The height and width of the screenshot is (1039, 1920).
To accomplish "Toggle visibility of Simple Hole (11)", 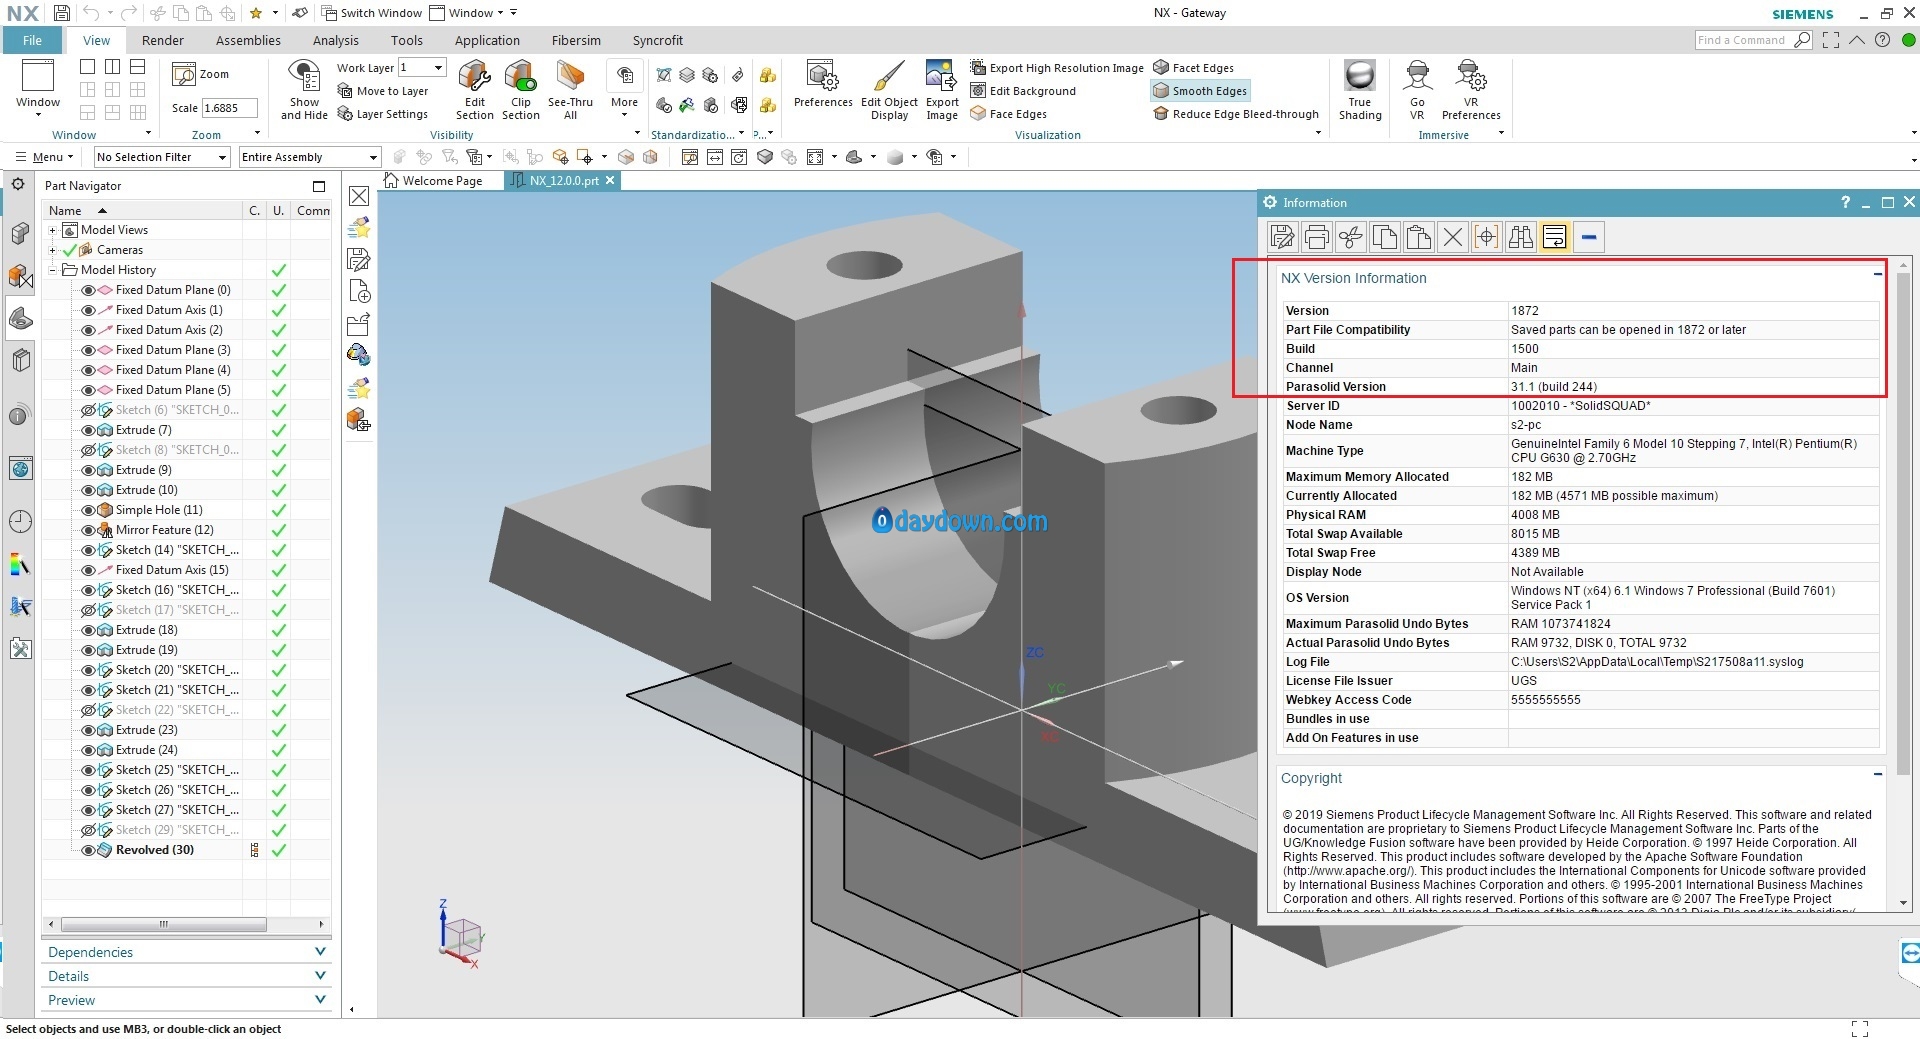I will [x=88, y=510].
